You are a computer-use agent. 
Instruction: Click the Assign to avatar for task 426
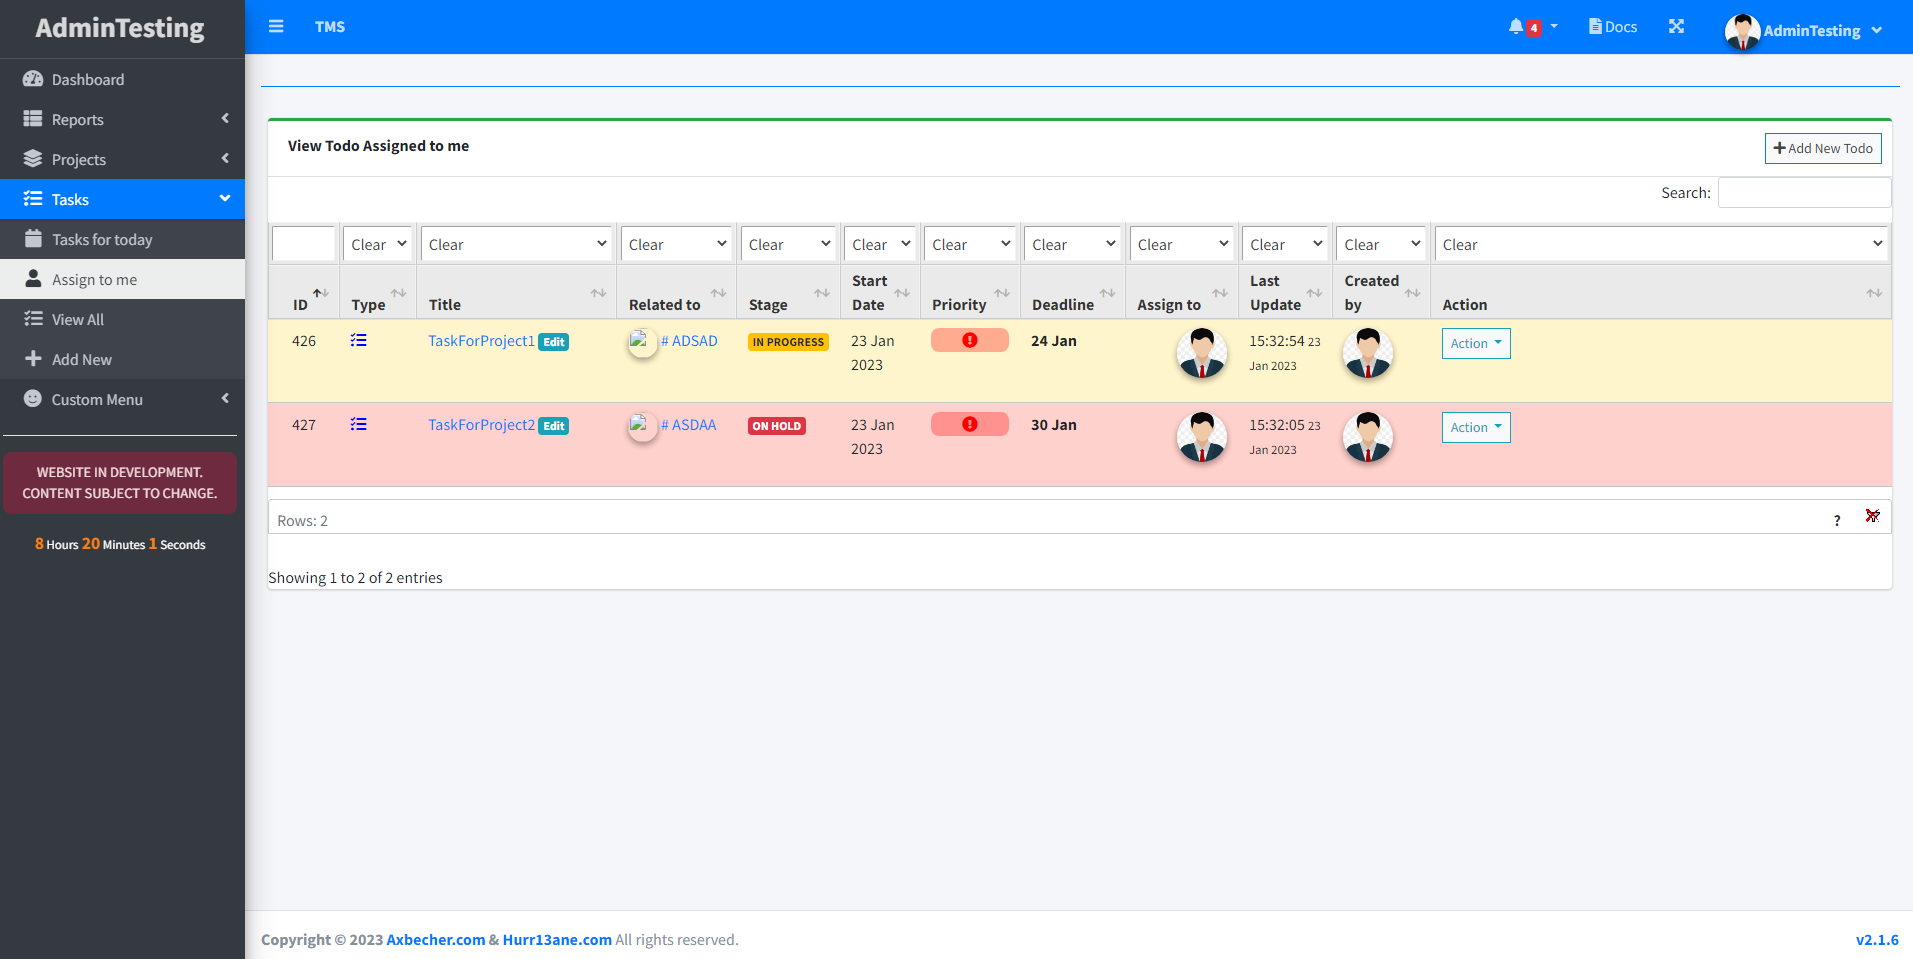click(1201, 354)
